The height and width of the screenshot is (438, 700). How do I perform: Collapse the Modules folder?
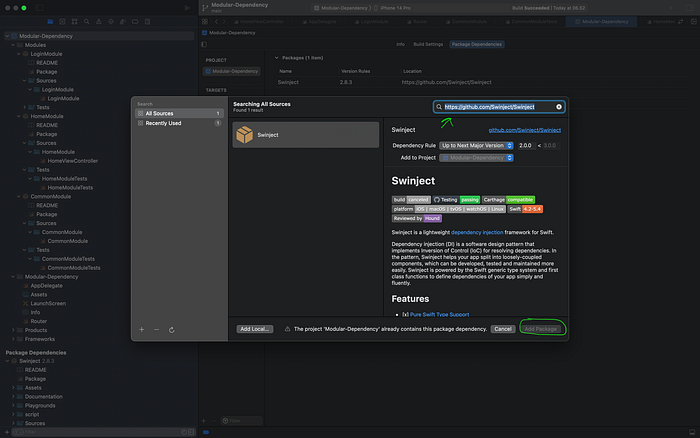[13, 45]
